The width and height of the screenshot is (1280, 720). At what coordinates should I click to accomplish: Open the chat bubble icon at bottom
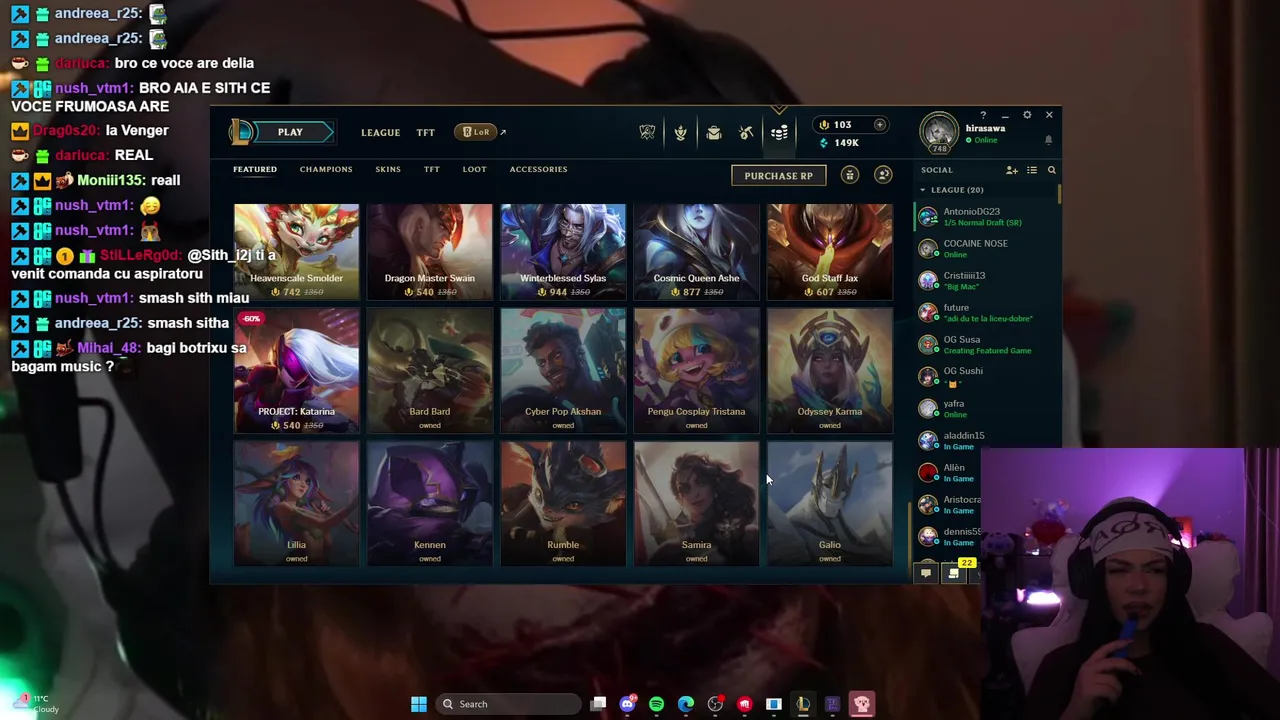click(x=926, y=573)
